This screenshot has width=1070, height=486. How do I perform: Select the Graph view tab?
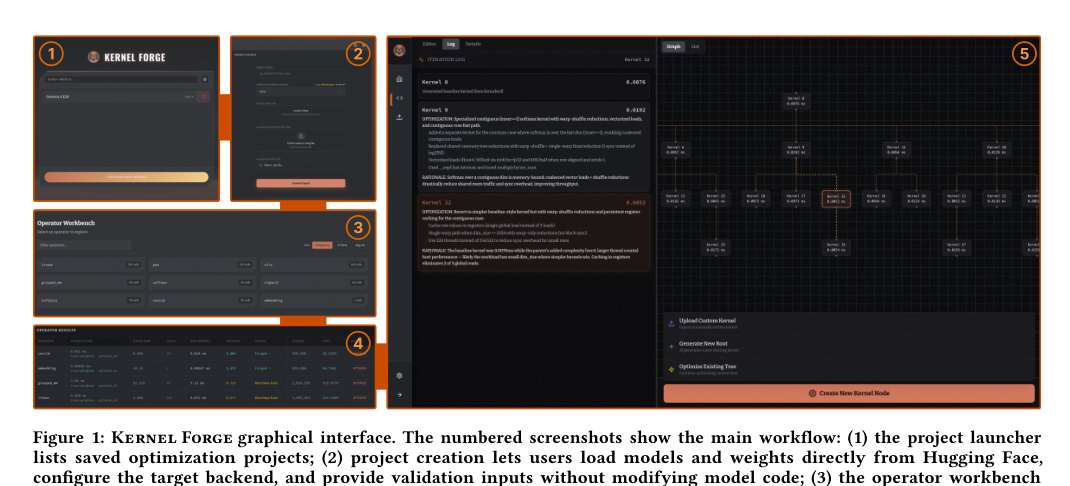674,46
